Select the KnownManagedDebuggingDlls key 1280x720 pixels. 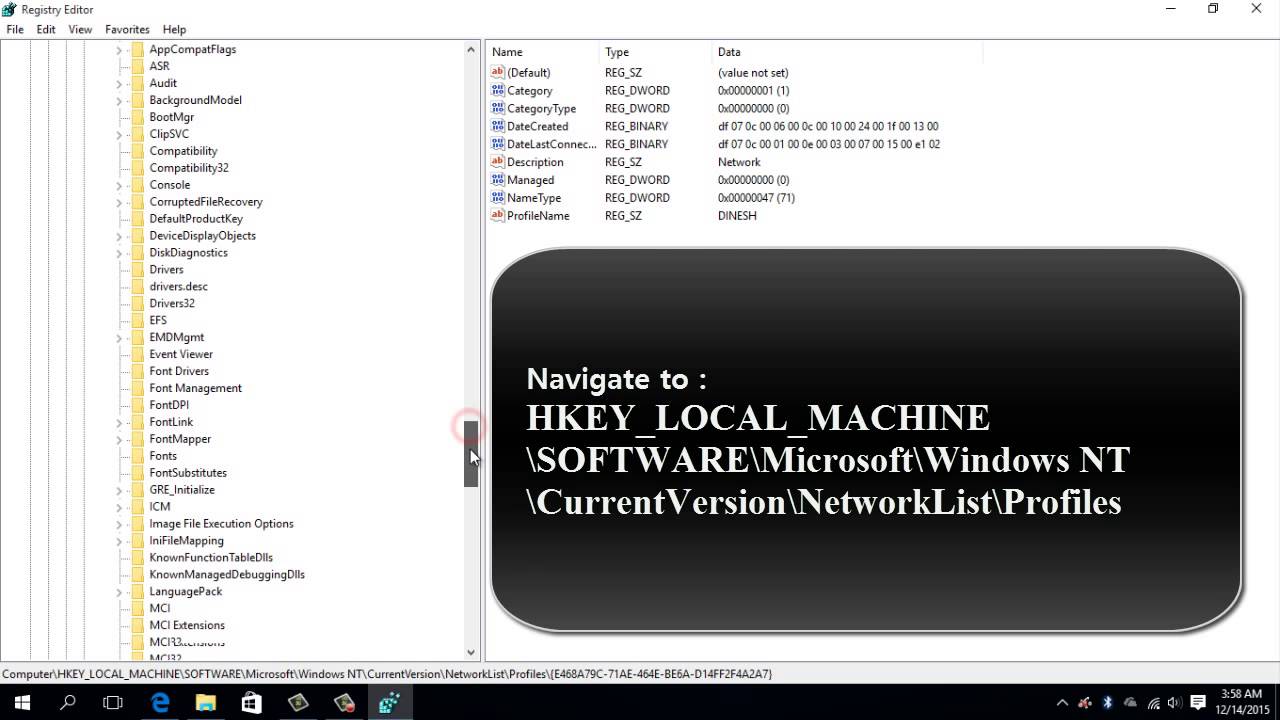227,575
